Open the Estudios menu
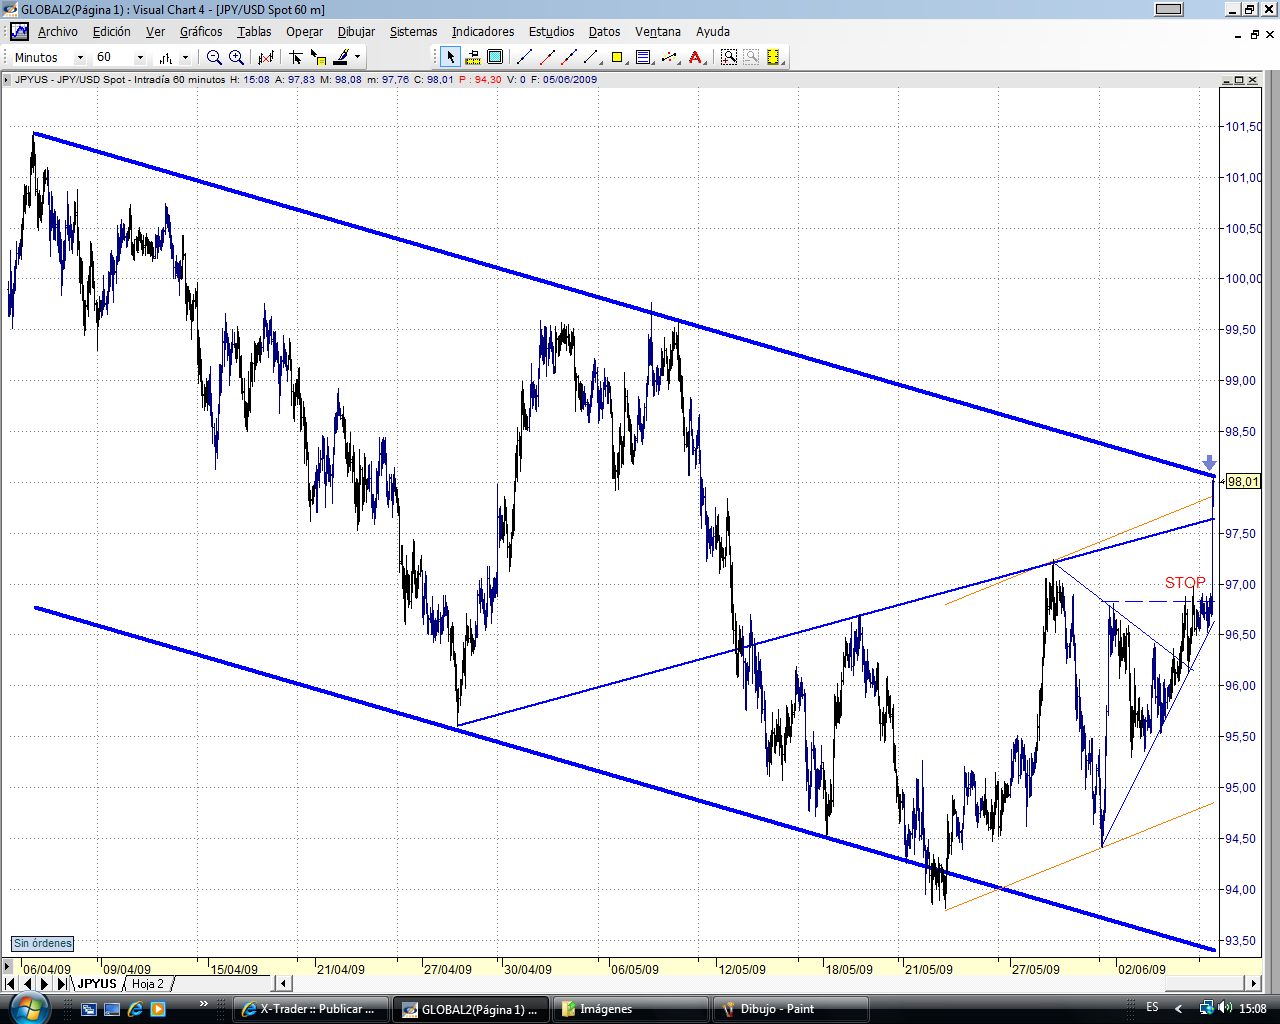The image size is (1280, 1024). (552, 32)
